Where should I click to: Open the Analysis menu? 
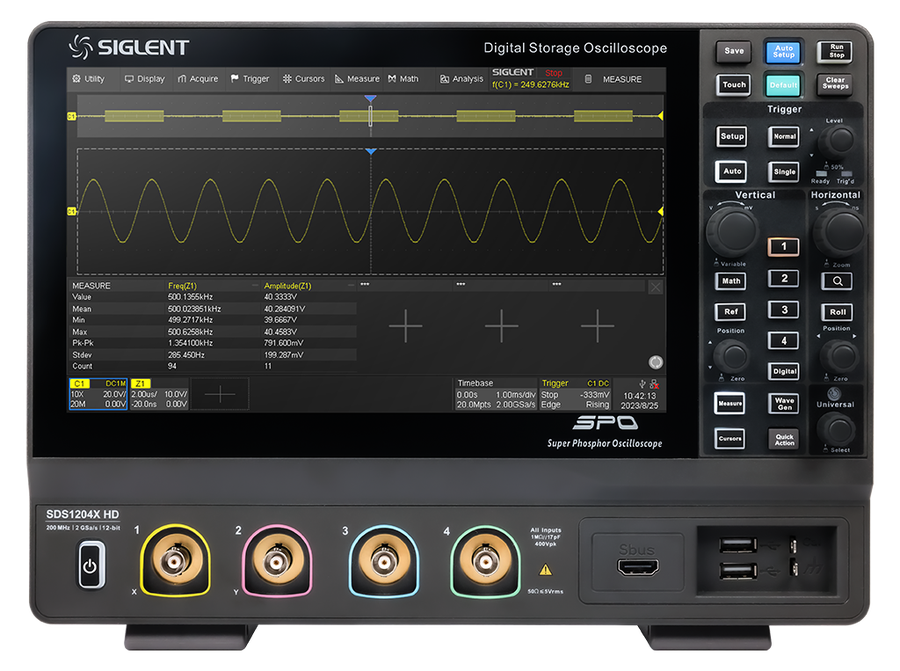461,79
